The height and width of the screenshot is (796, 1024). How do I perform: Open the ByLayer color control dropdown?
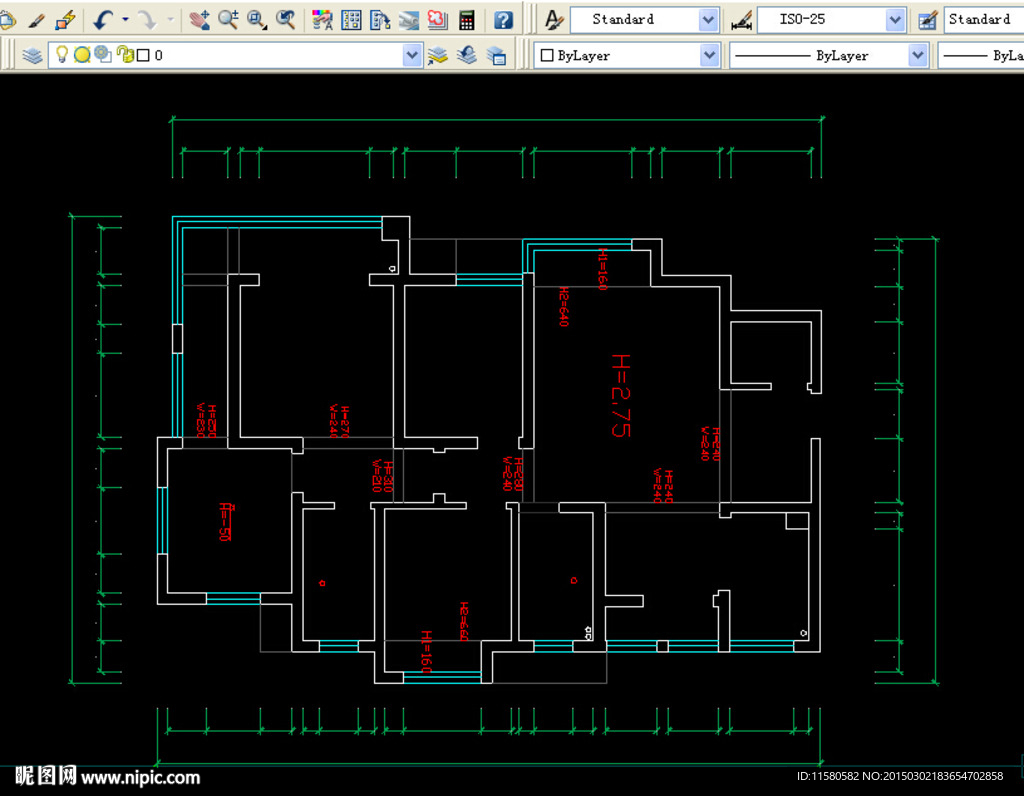point(709,56)
